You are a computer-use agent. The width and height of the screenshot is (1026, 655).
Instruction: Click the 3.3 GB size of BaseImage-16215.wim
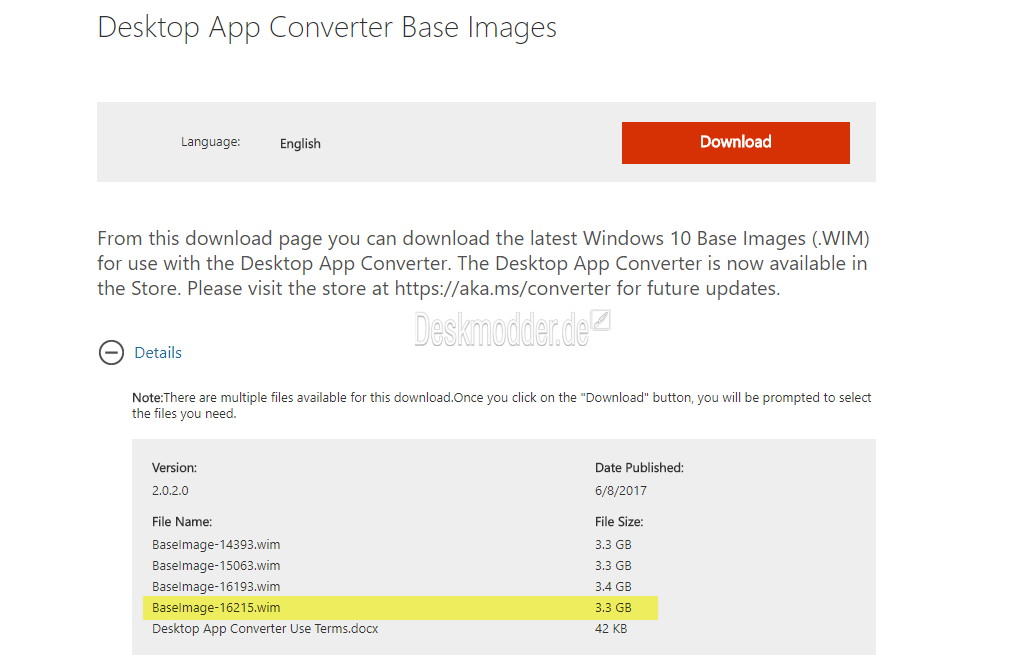point(613,607)
